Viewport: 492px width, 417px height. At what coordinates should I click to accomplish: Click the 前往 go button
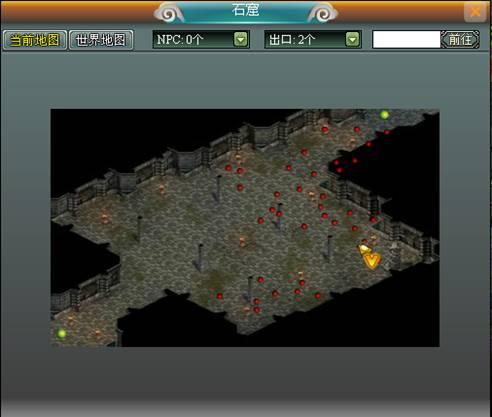(x=460, y=40)
